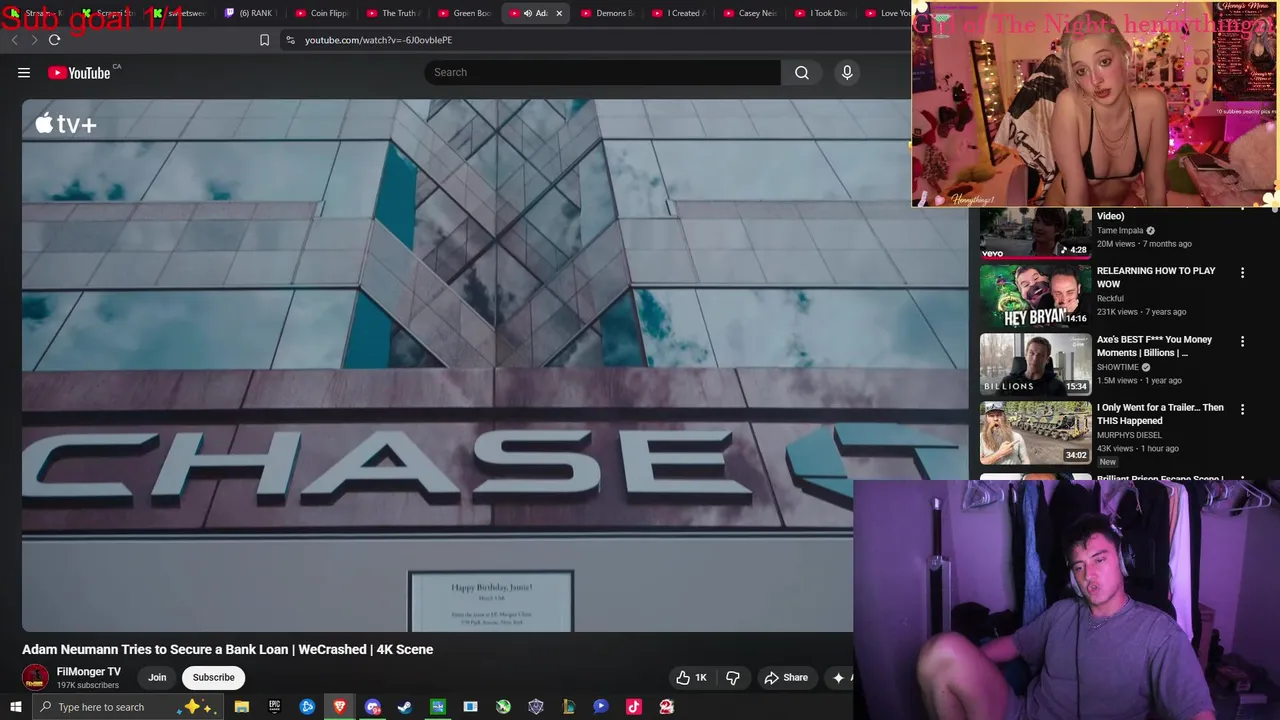Open SHOWTIME channel link
The image size is (1280, 720).
click(1118, 367)
